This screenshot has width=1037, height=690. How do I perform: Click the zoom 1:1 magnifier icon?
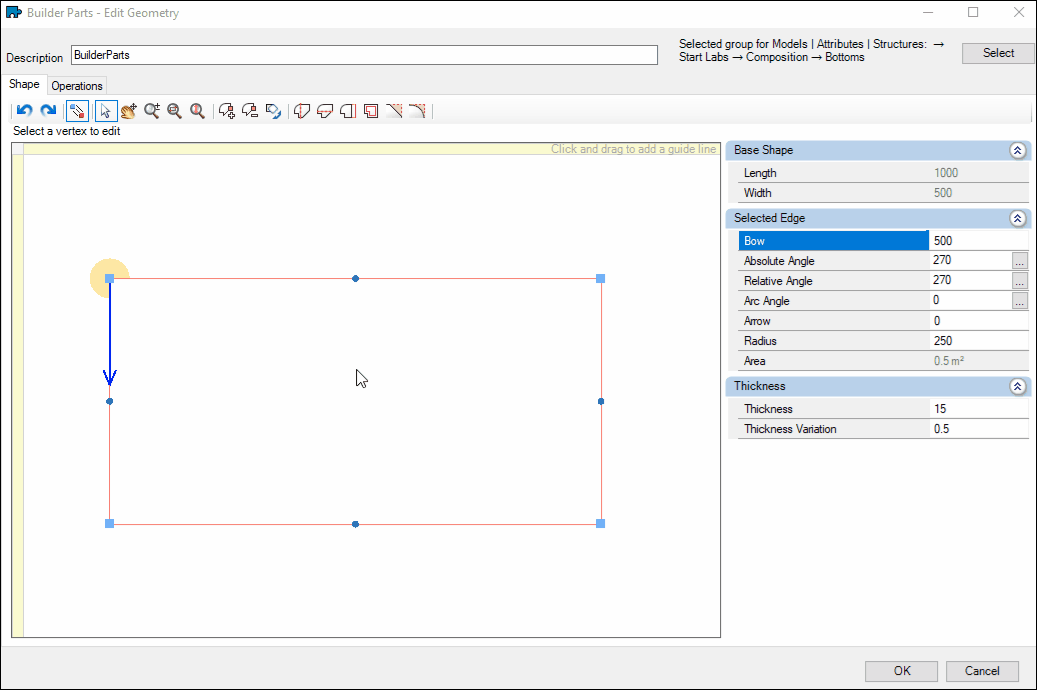tap(197, 110)
